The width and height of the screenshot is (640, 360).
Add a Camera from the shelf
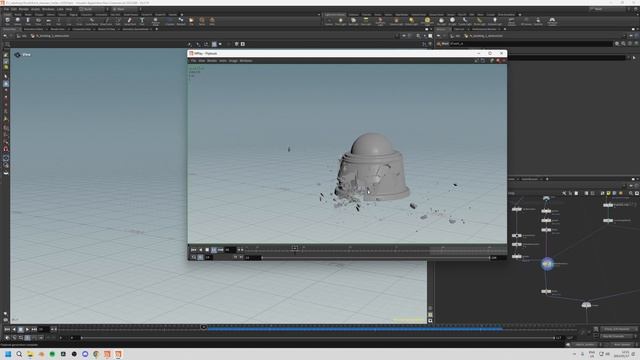[x=329, y=21]
